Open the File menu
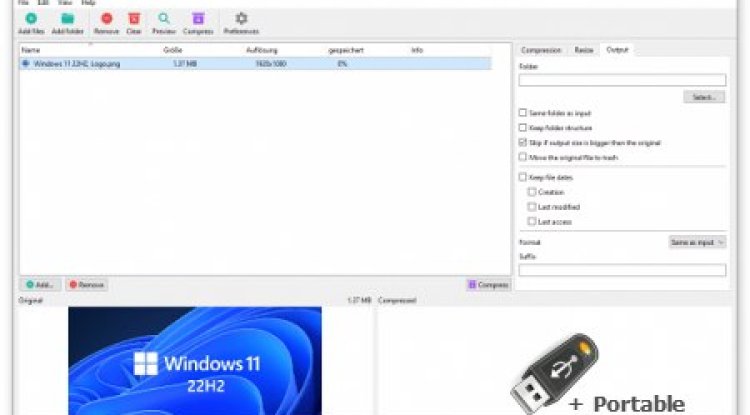 tap(23, 3)
